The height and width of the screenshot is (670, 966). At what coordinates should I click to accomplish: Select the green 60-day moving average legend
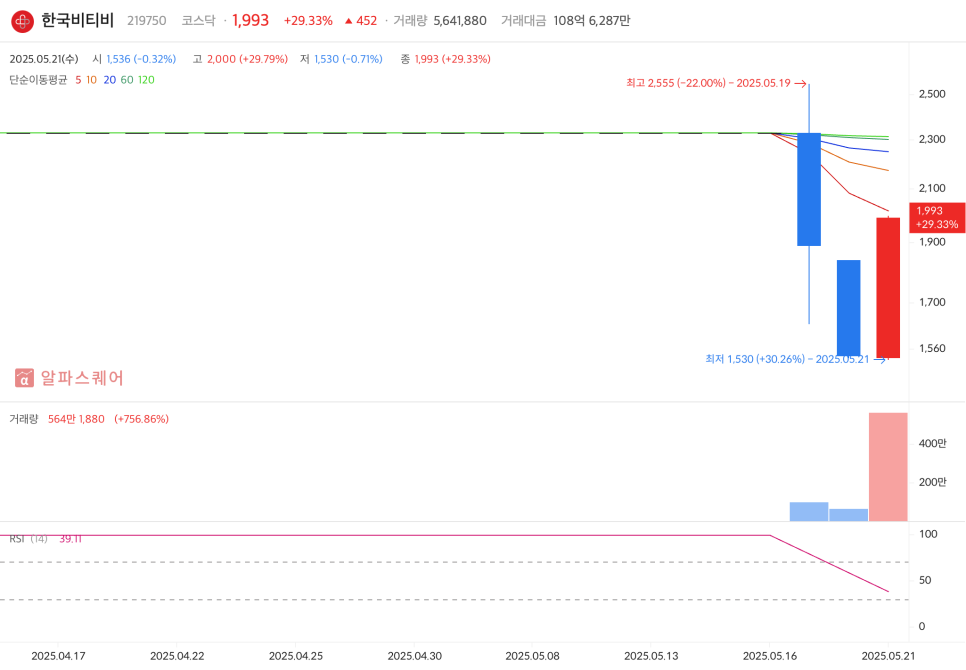[x=127, y=80]
